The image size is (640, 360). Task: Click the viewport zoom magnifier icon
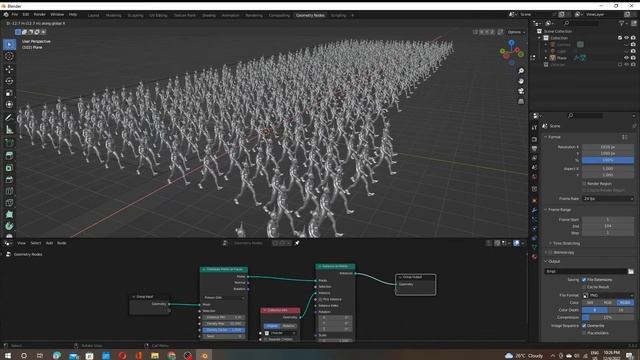tap(521, 71)
